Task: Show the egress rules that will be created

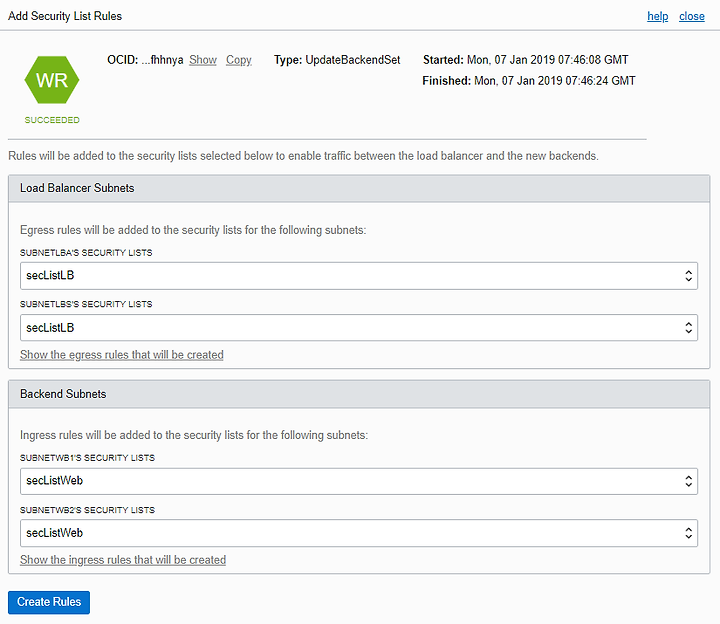Action: click(x=122, y=355)
